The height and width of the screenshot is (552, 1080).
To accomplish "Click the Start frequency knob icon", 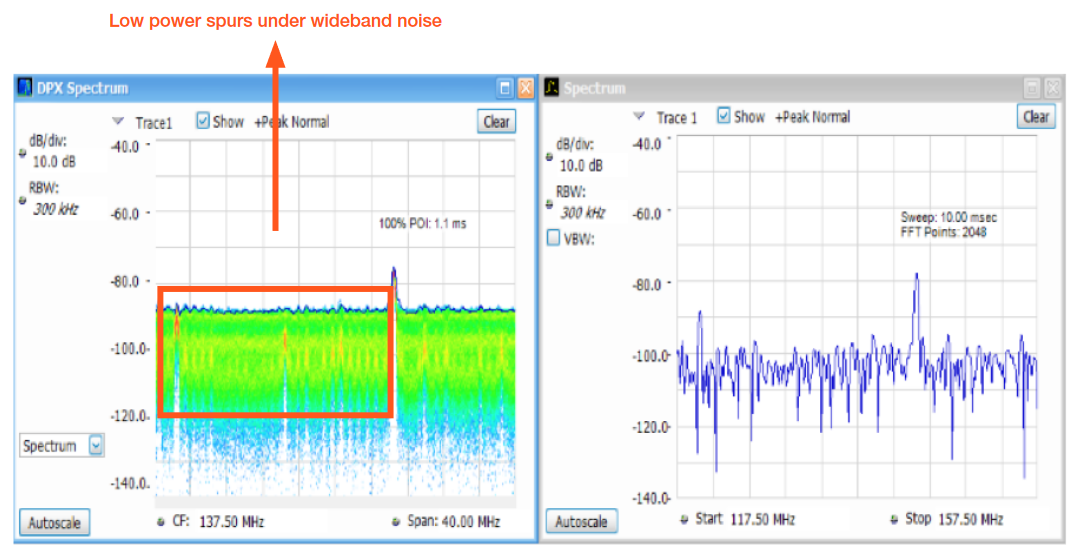I will (x=684, y=520).
